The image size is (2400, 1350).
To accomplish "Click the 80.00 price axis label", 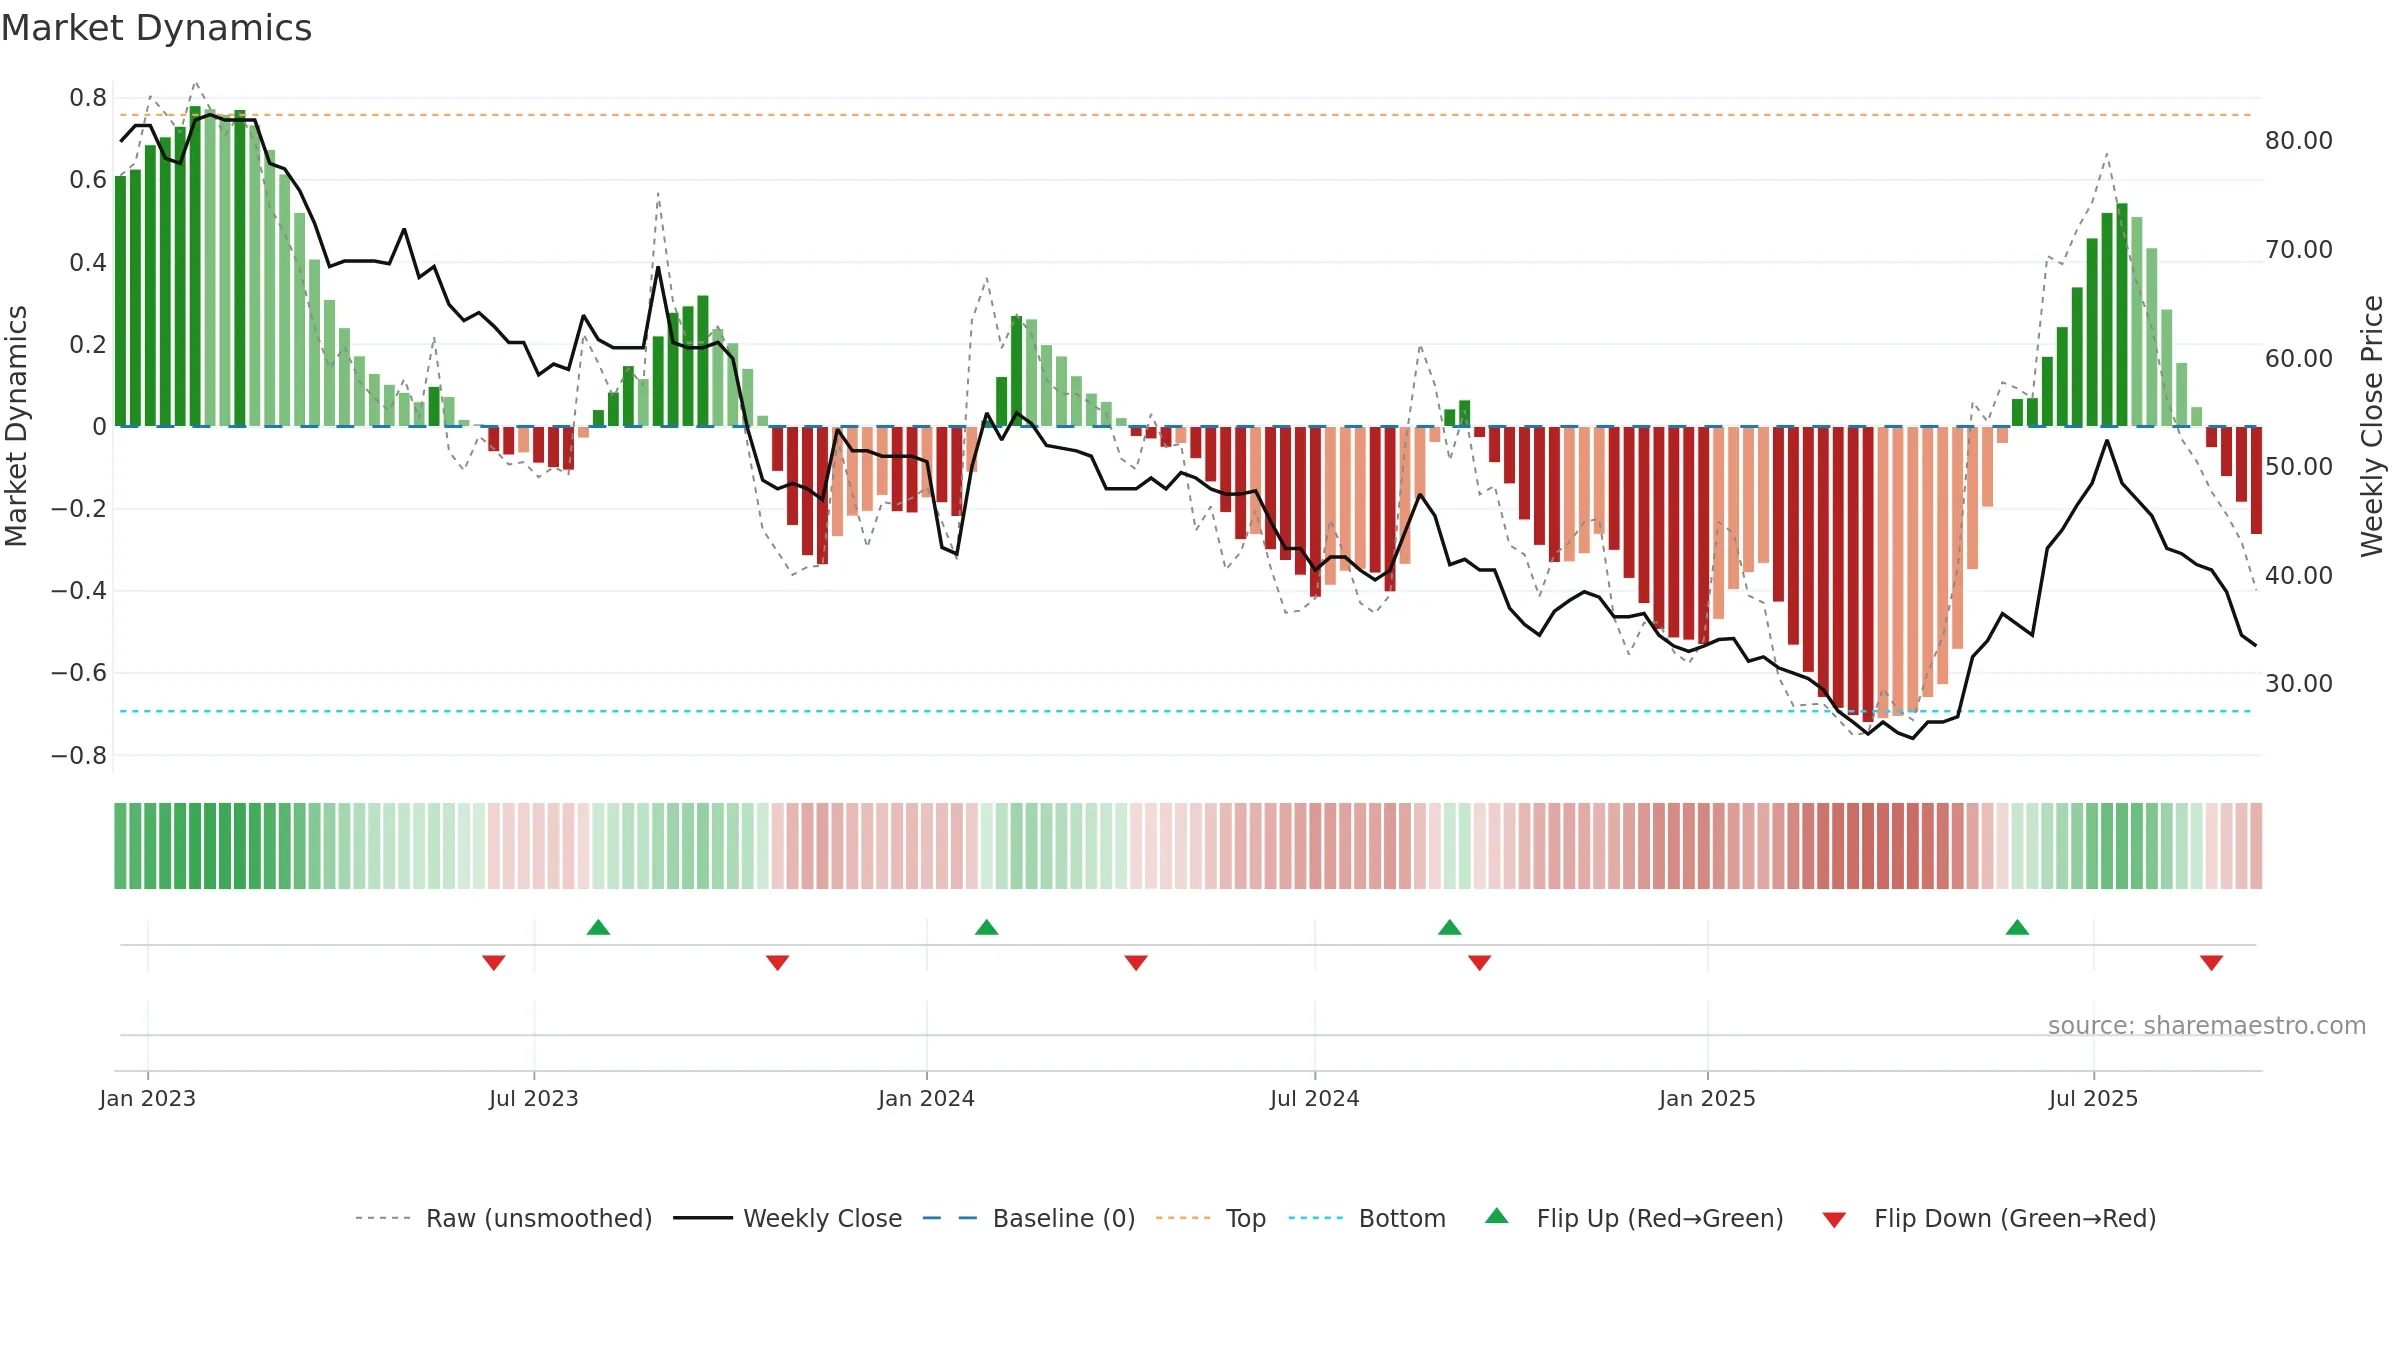I will [2299, 141].
